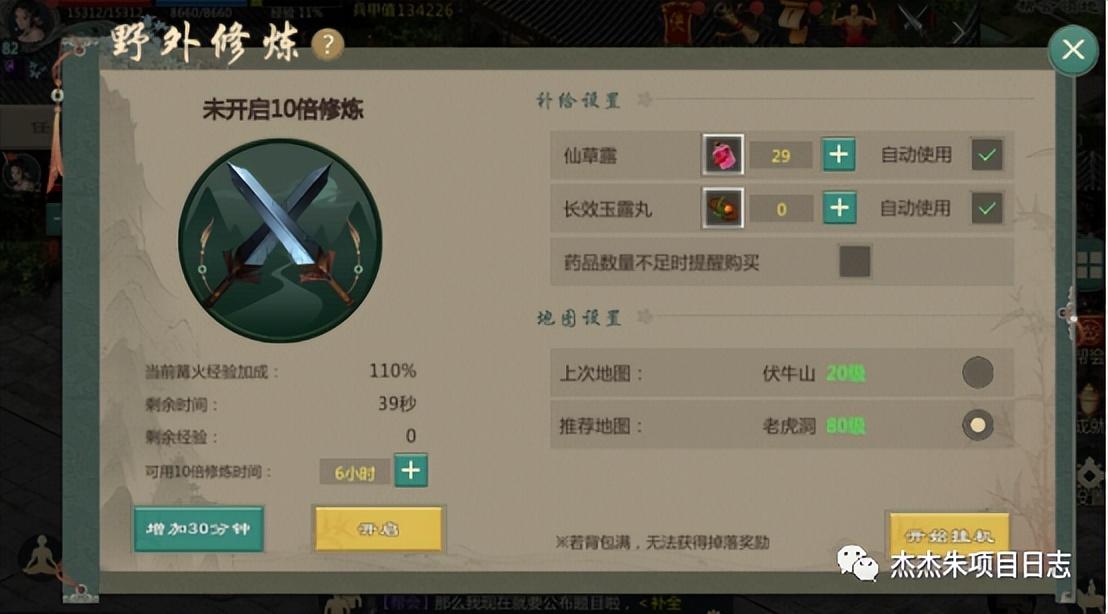
Task: Click the yellow 开启 button
Action: tap(379, 529)
